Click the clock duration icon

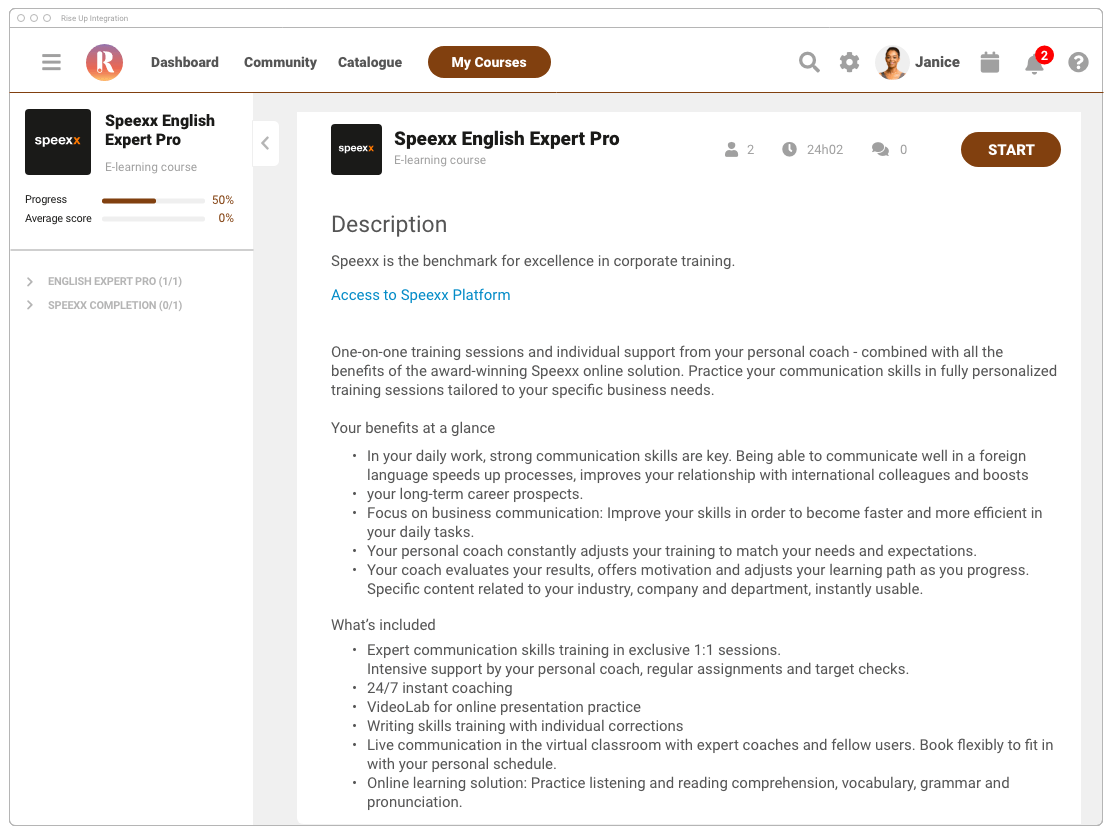(789, 149)
